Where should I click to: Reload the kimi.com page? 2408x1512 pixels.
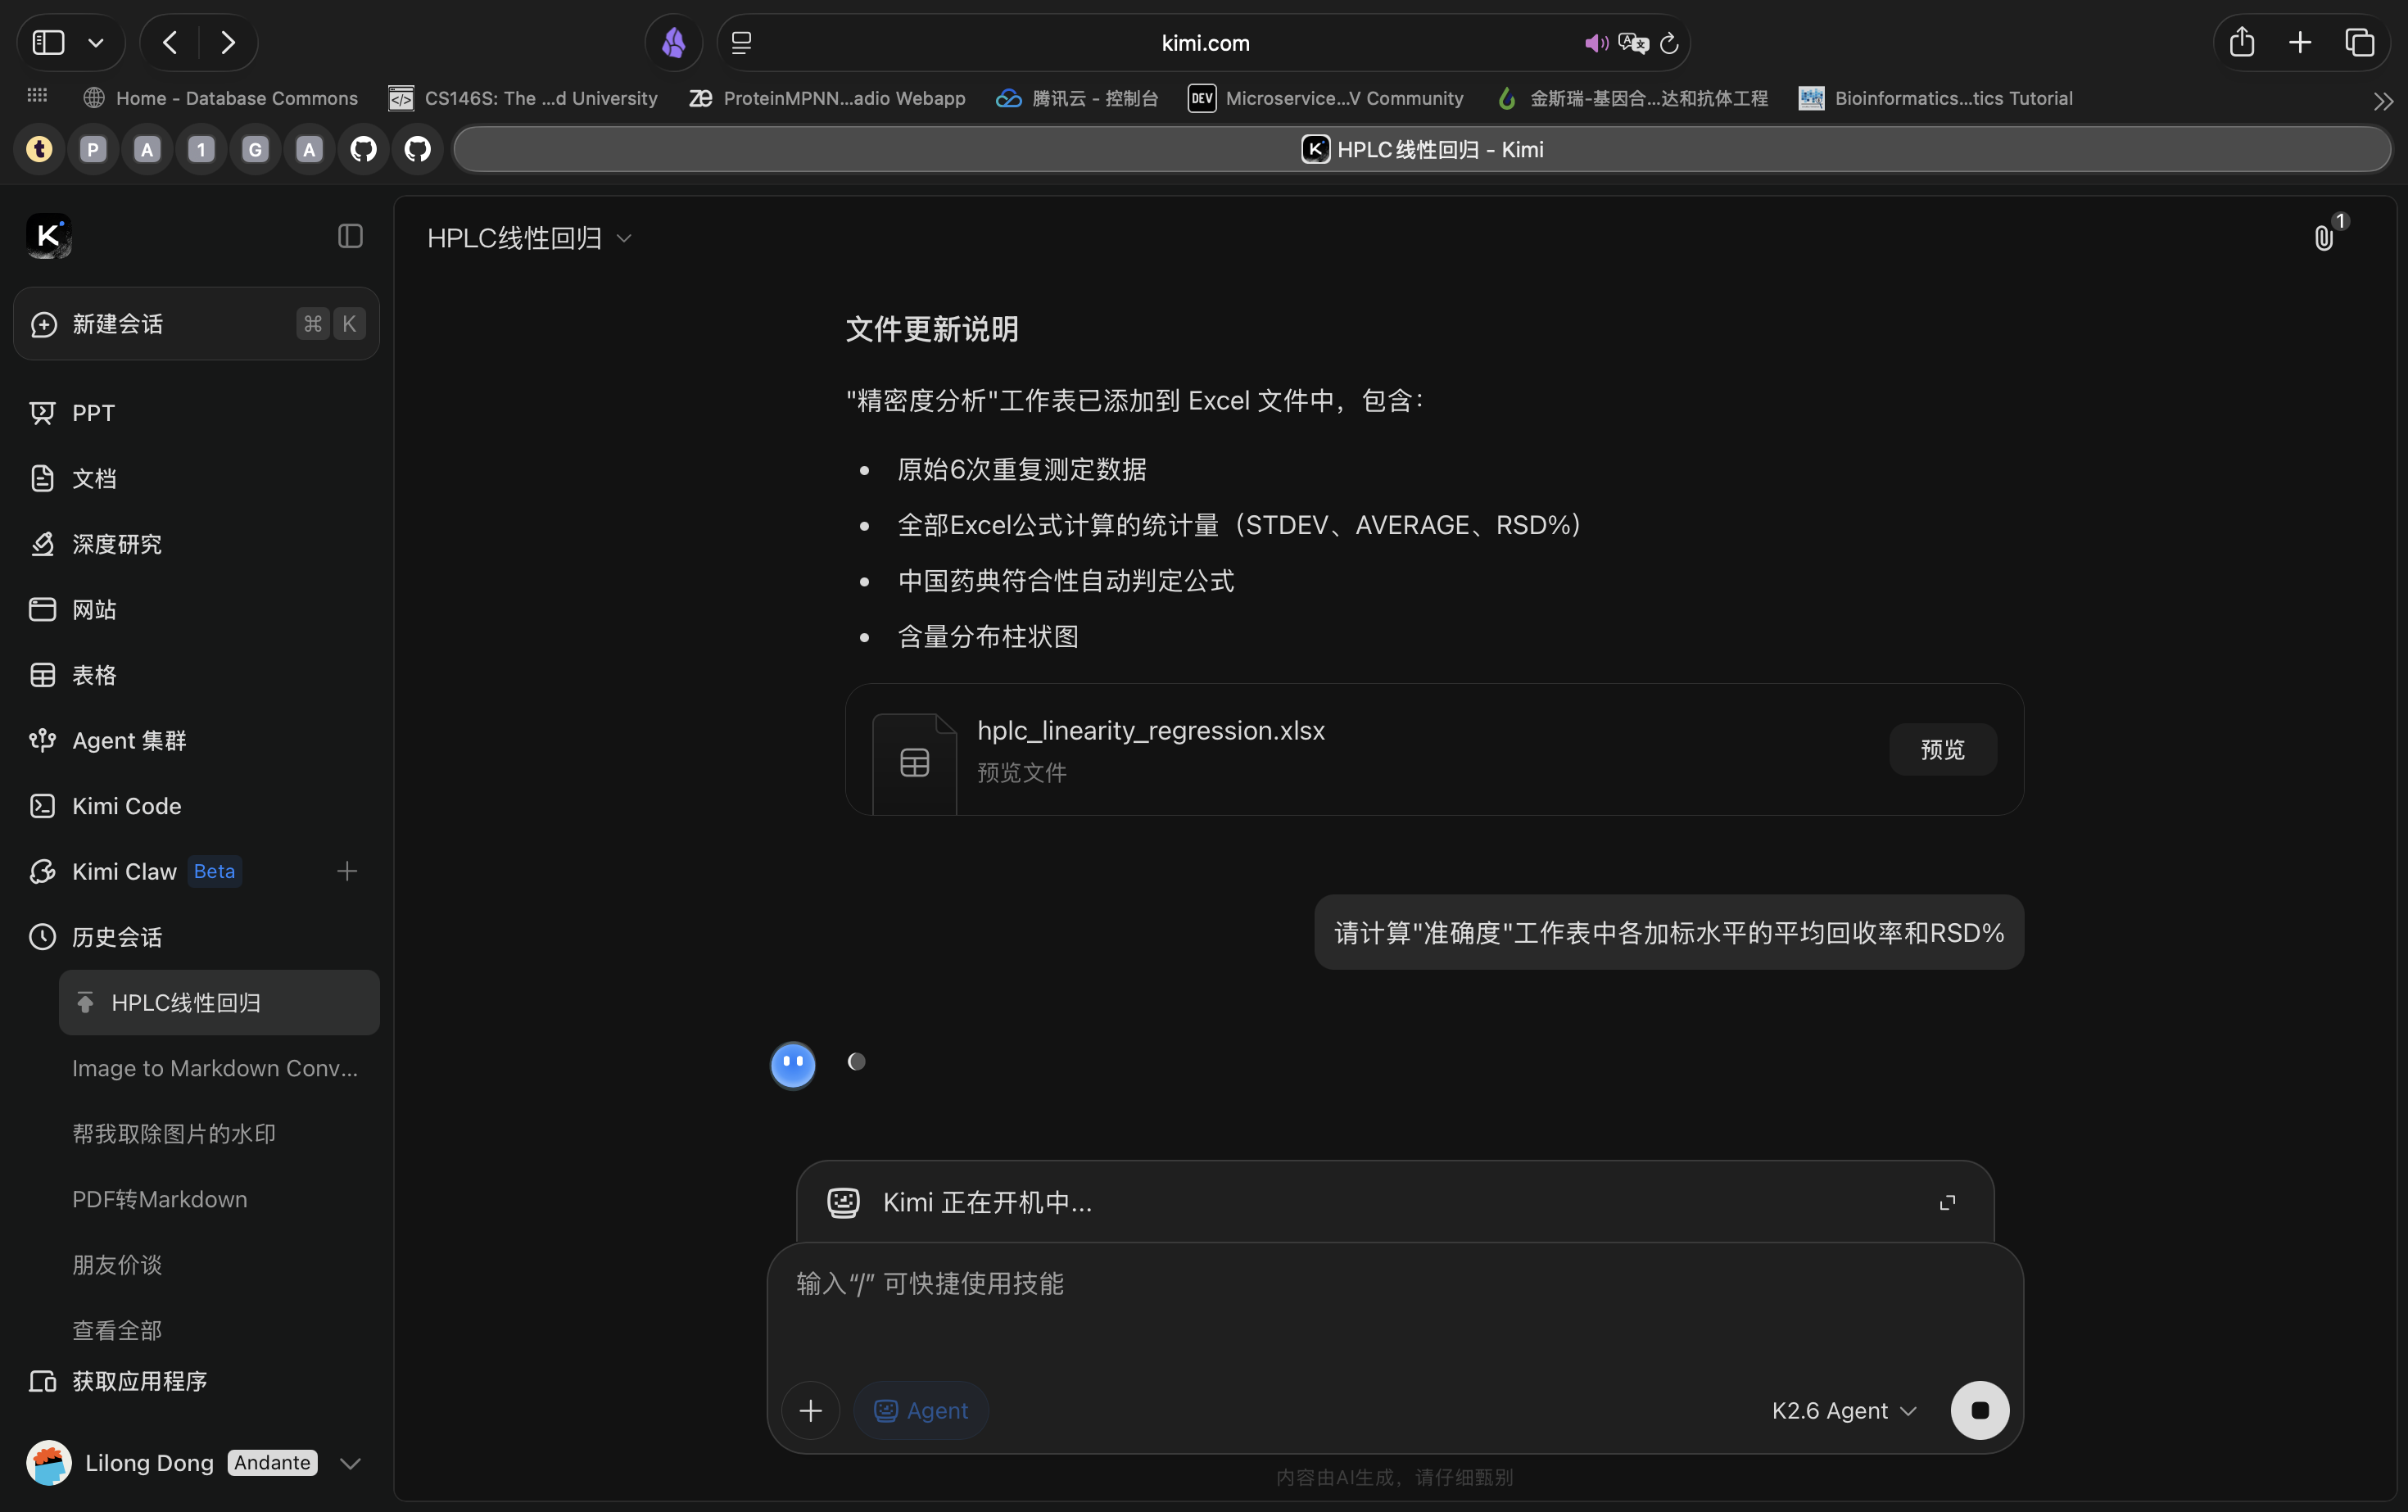pyautogui.click(x=1668, y=43)
